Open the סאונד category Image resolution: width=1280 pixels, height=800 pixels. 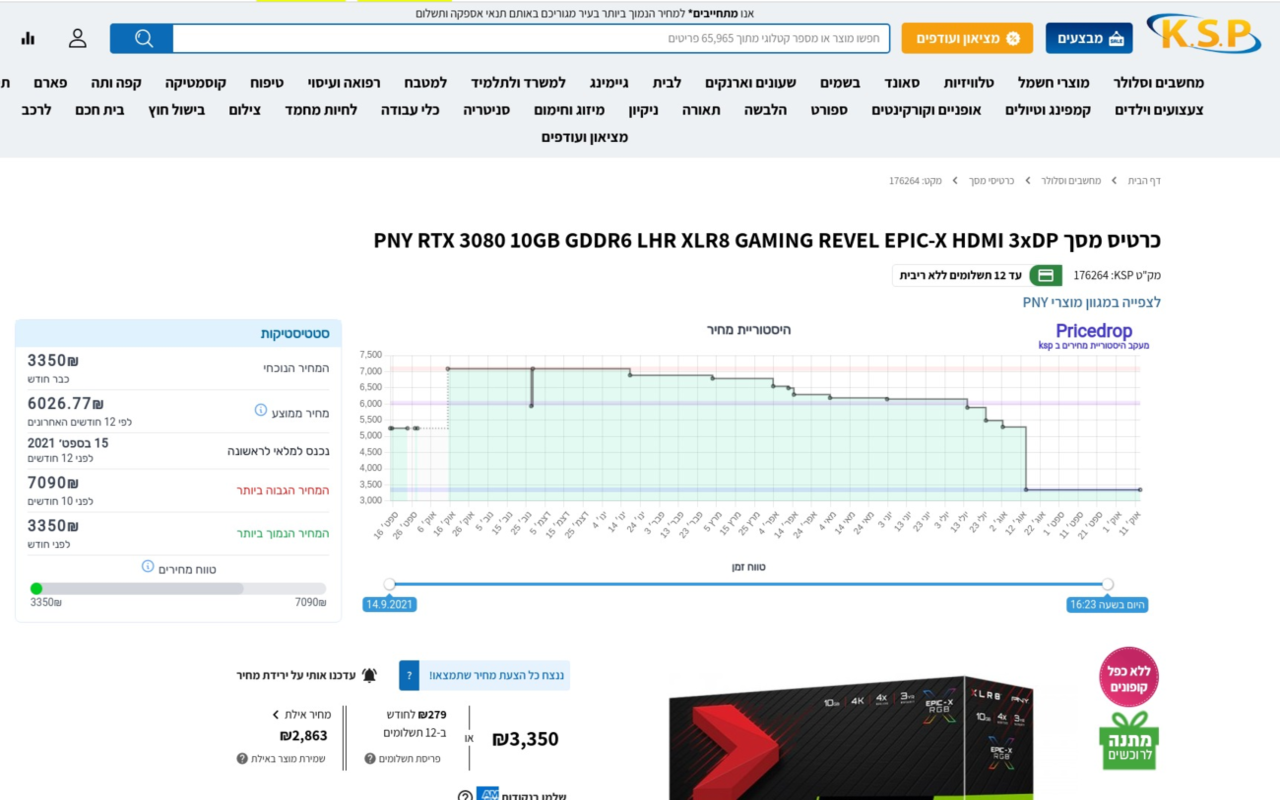900,83
